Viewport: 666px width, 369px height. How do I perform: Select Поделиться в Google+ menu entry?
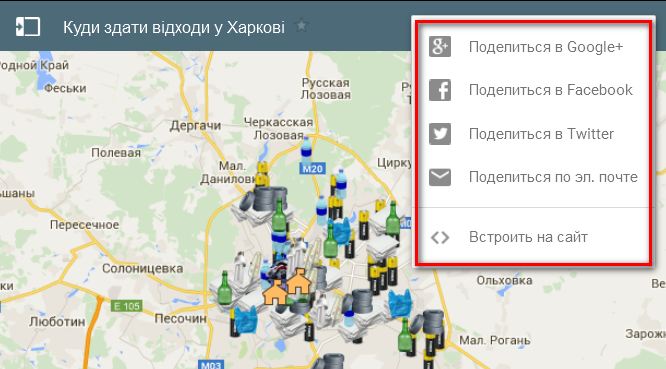point(533,47)
